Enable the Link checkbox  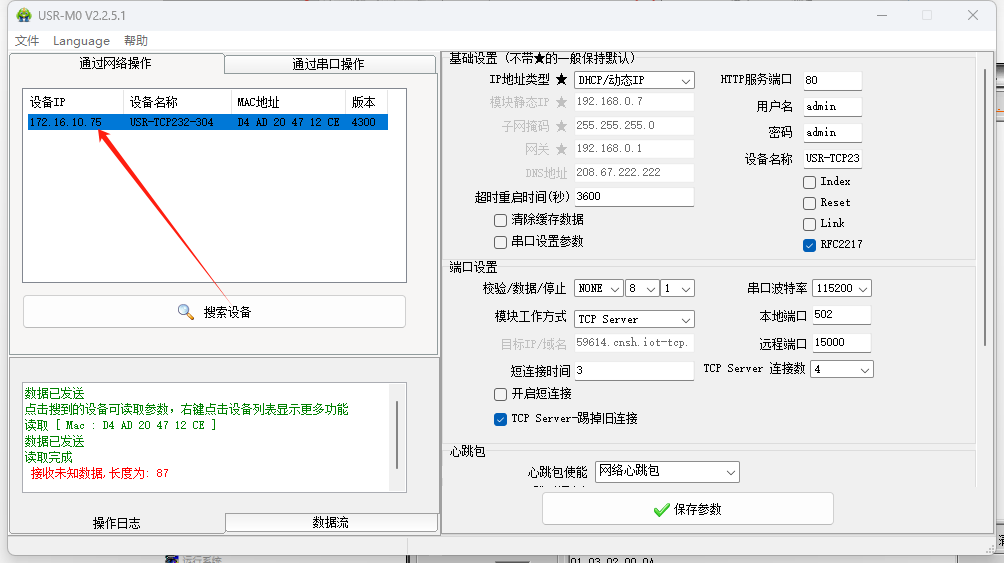coord(809,224)
